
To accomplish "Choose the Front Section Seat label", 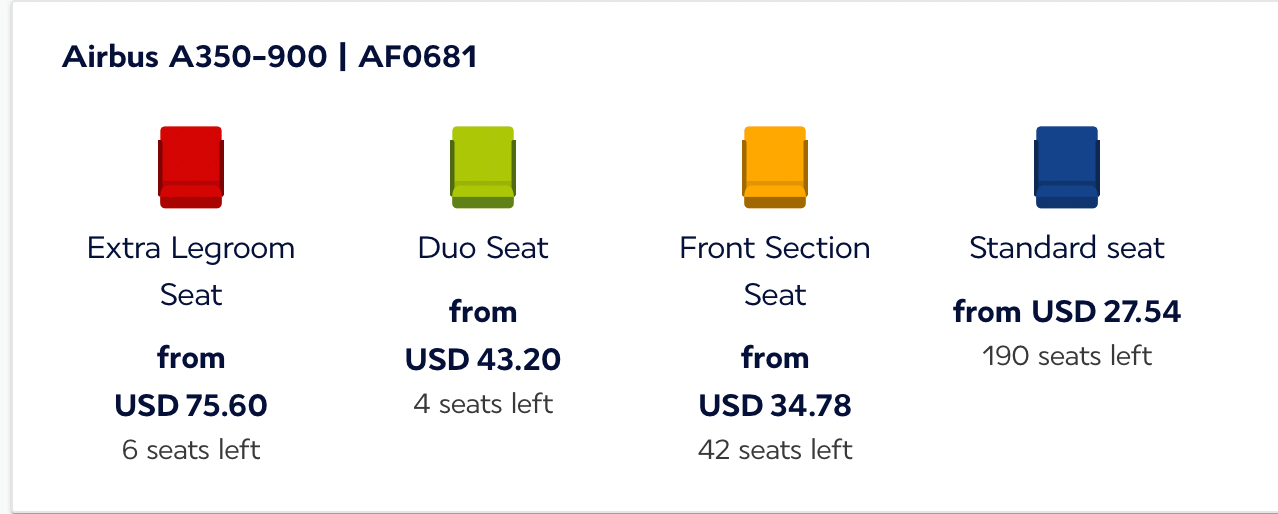I will point(775,271).
